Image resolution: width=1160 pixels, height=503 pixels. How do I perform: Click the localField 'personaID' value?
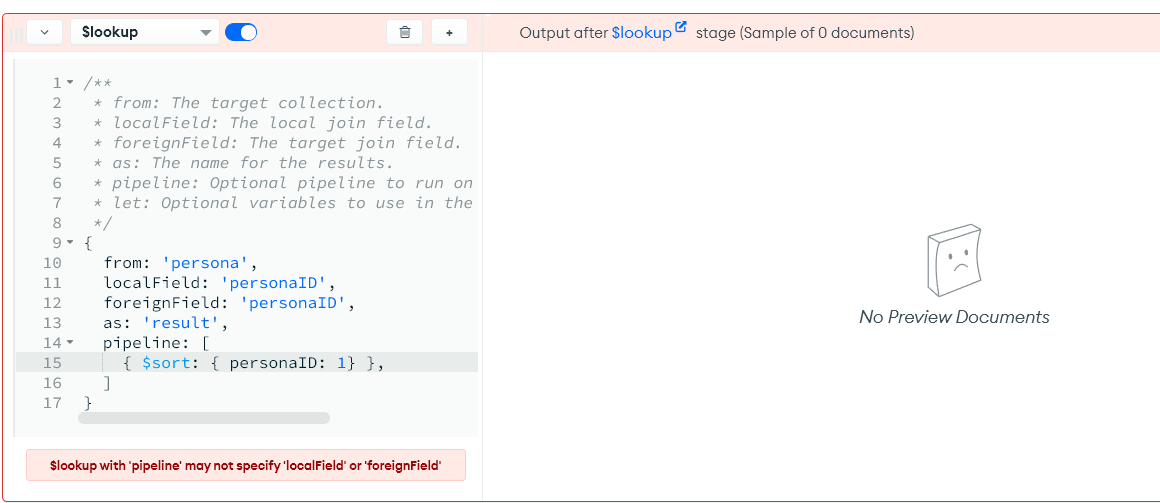[274, 283]
